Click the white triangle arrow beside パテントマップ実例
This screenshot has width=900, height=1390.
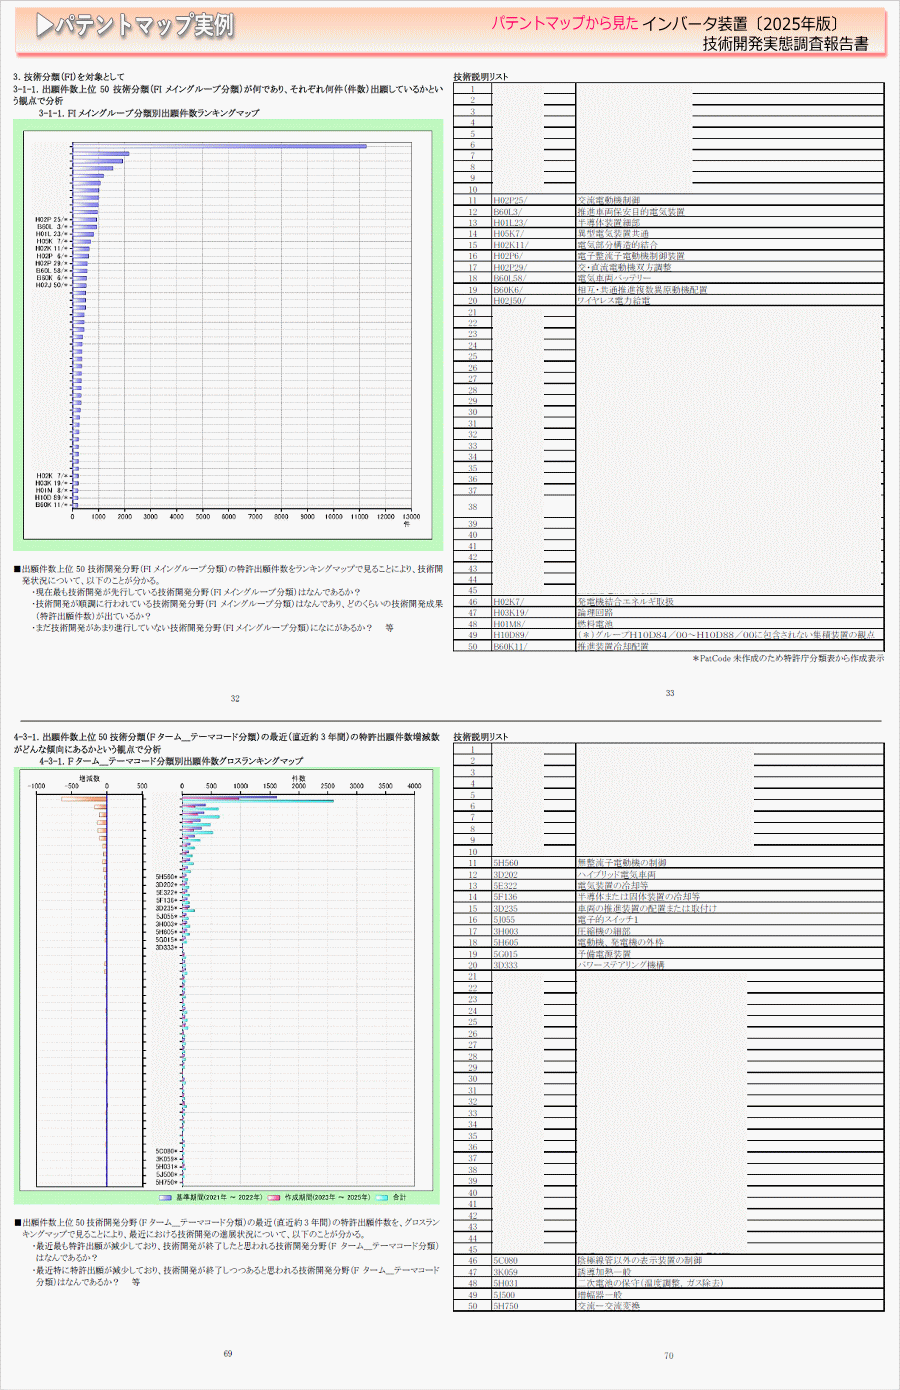point(44,26)
